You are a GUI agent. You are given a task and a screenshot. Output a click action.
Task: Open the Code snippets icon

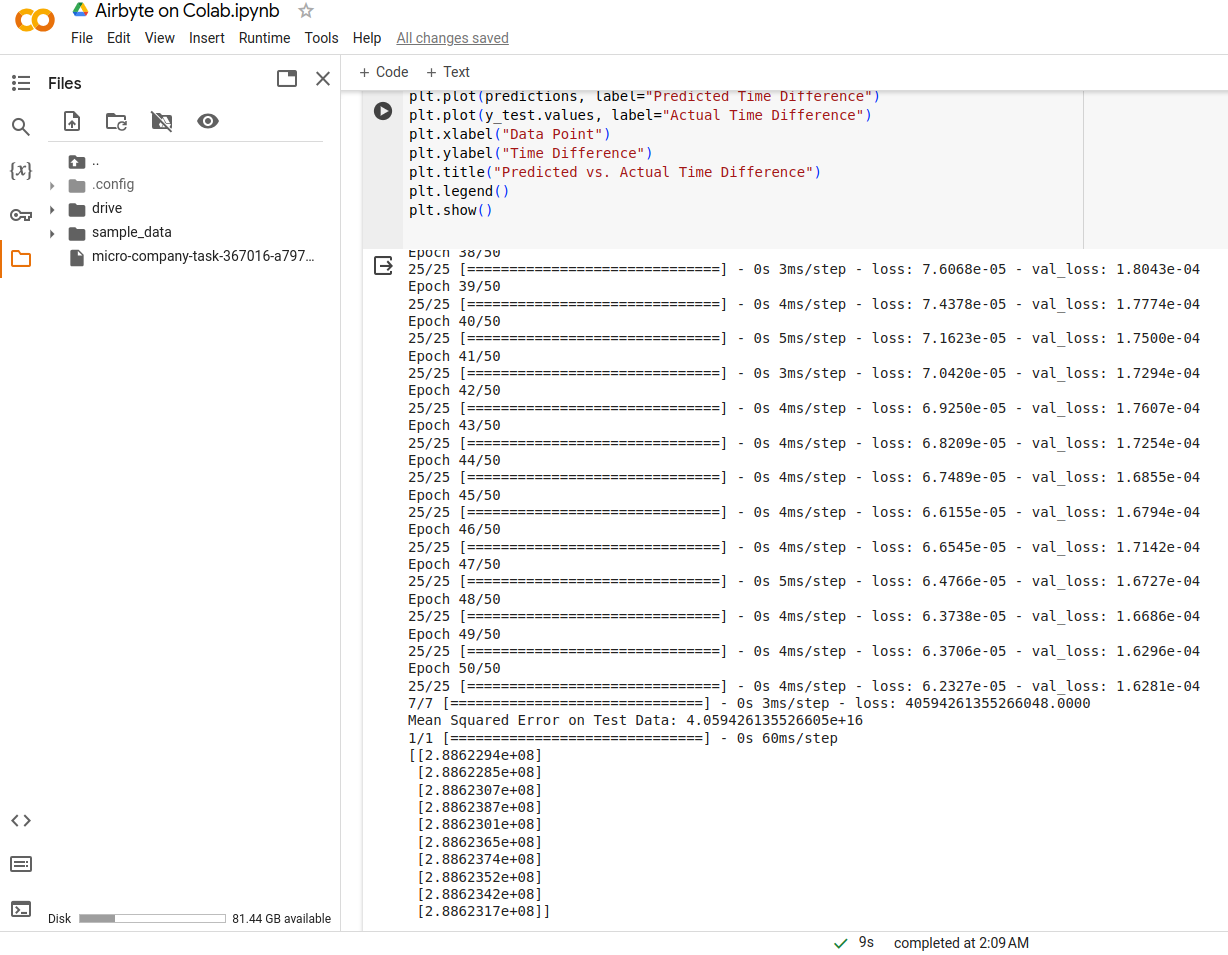coord(21,820)
